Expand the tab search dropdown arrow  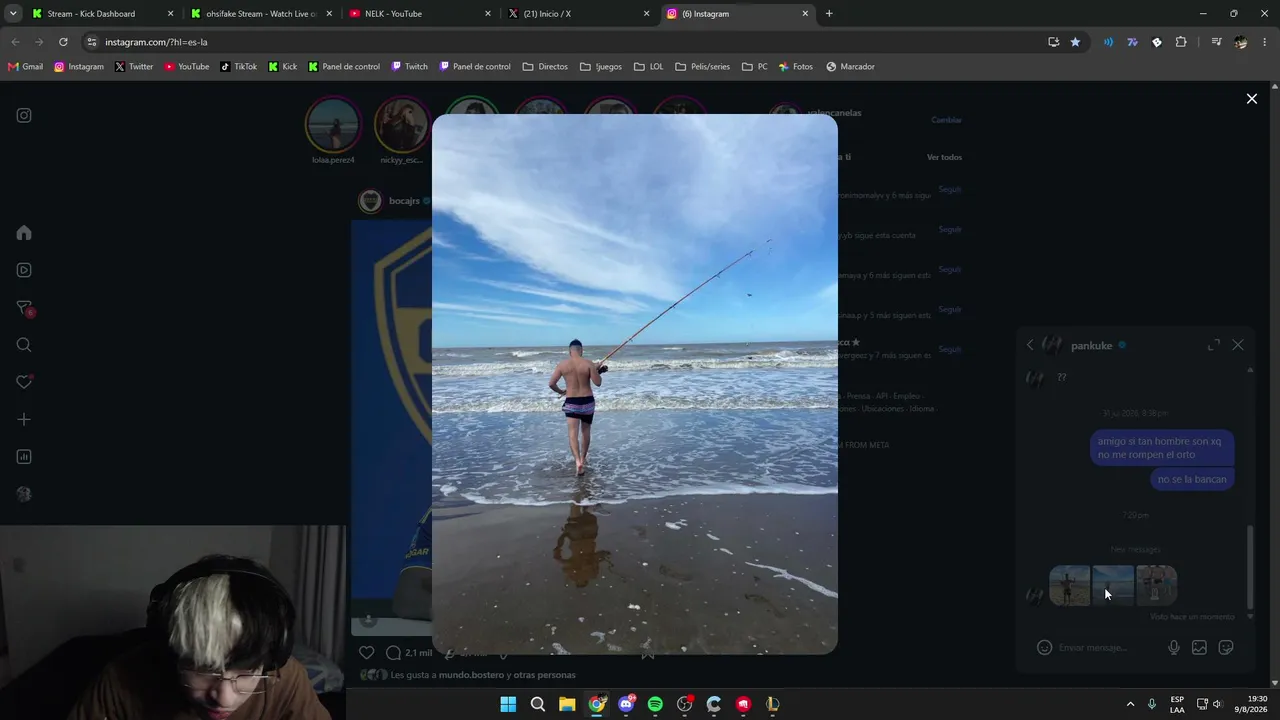click(13, 14)
